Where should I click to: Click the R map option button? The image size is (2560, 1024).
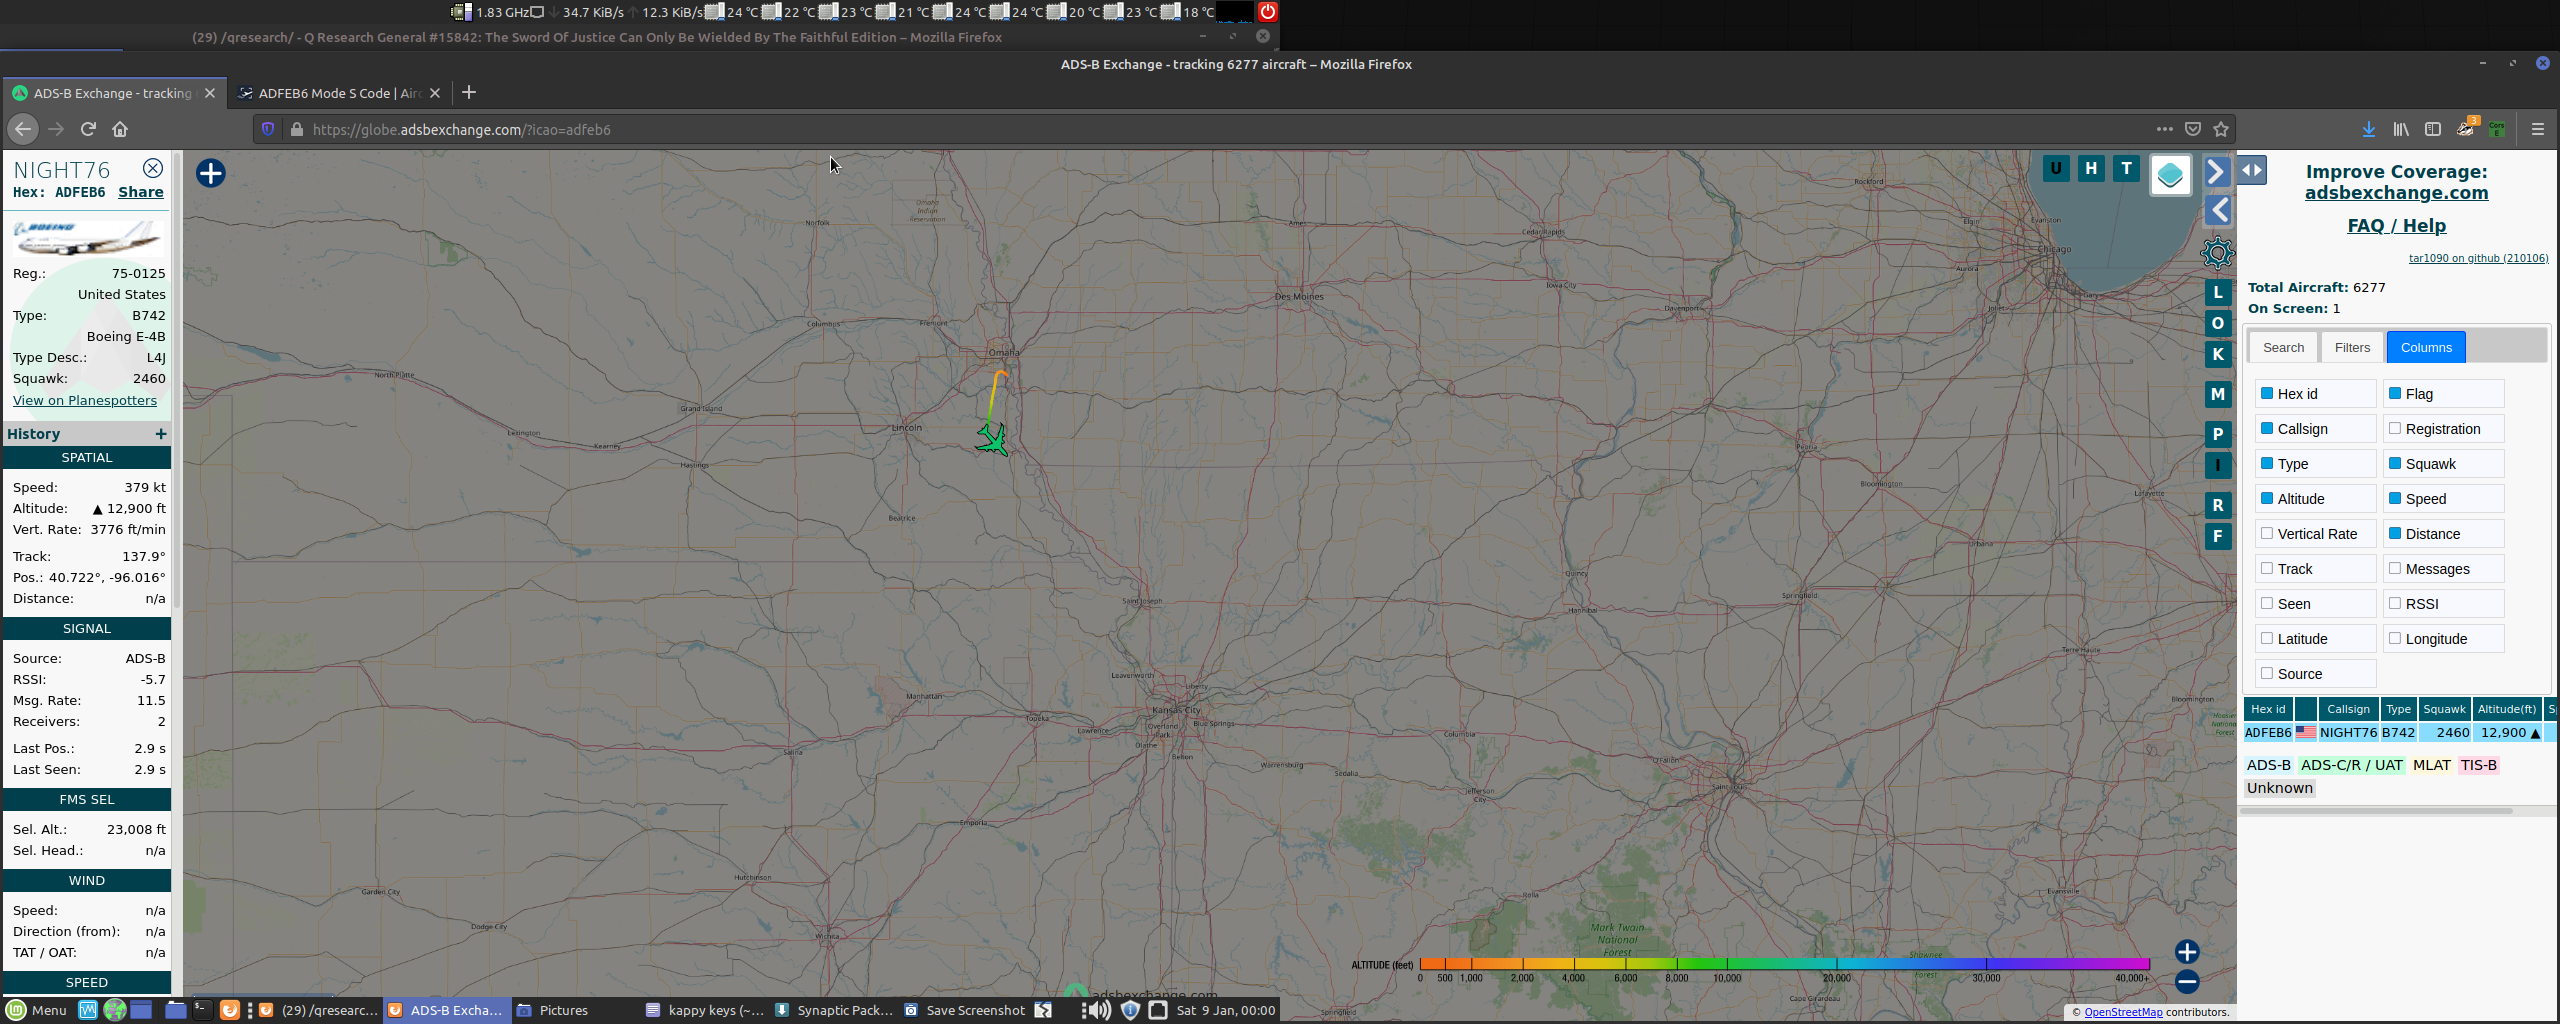coord(2218,505)
